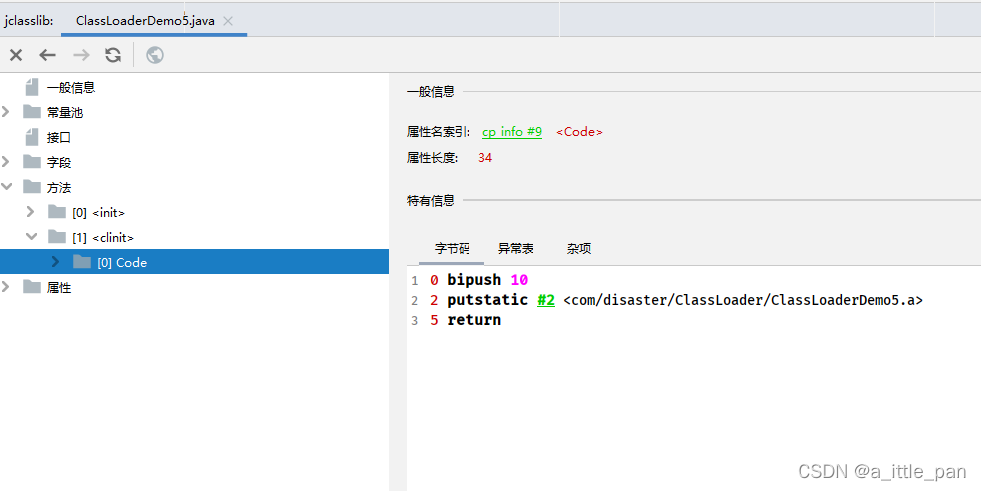Click the [0] Code folder icon
The image size is (981, 491).
82,262
